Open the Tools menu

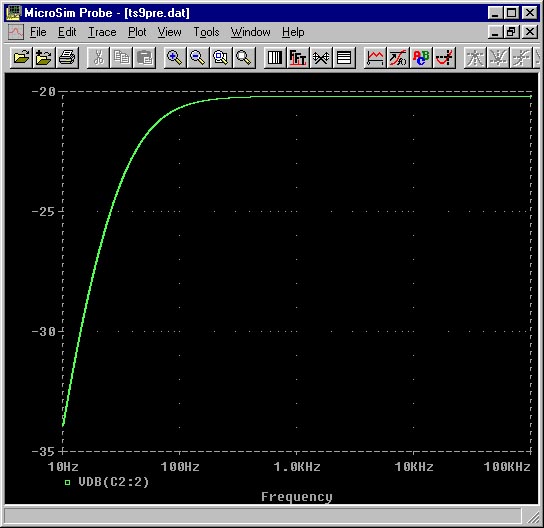[x=206, y=32]
